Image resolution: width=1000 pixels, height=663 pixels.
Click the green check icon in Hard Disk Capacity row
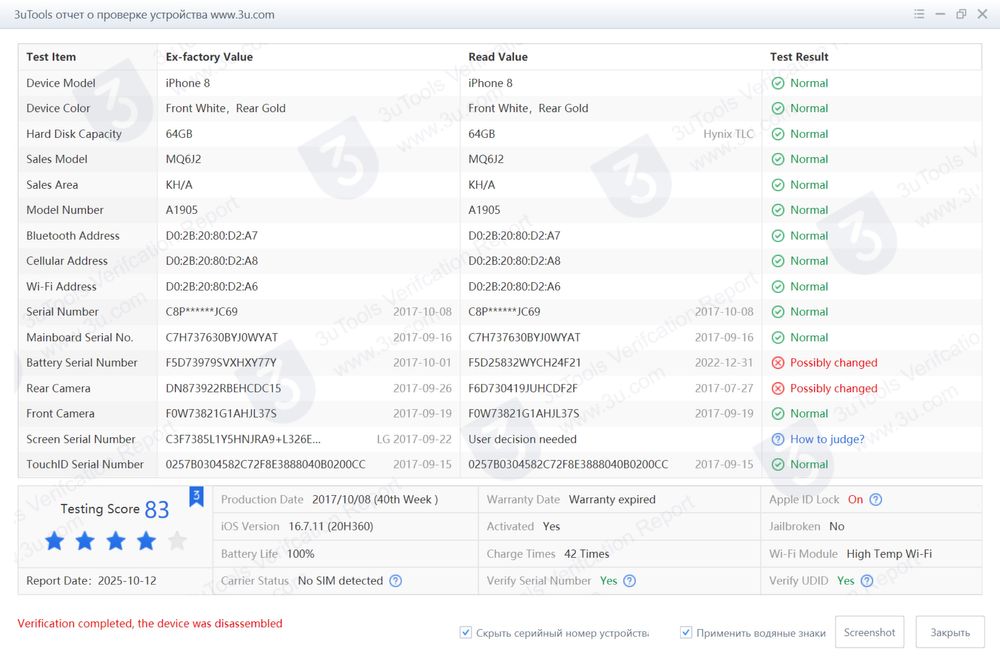778,134
